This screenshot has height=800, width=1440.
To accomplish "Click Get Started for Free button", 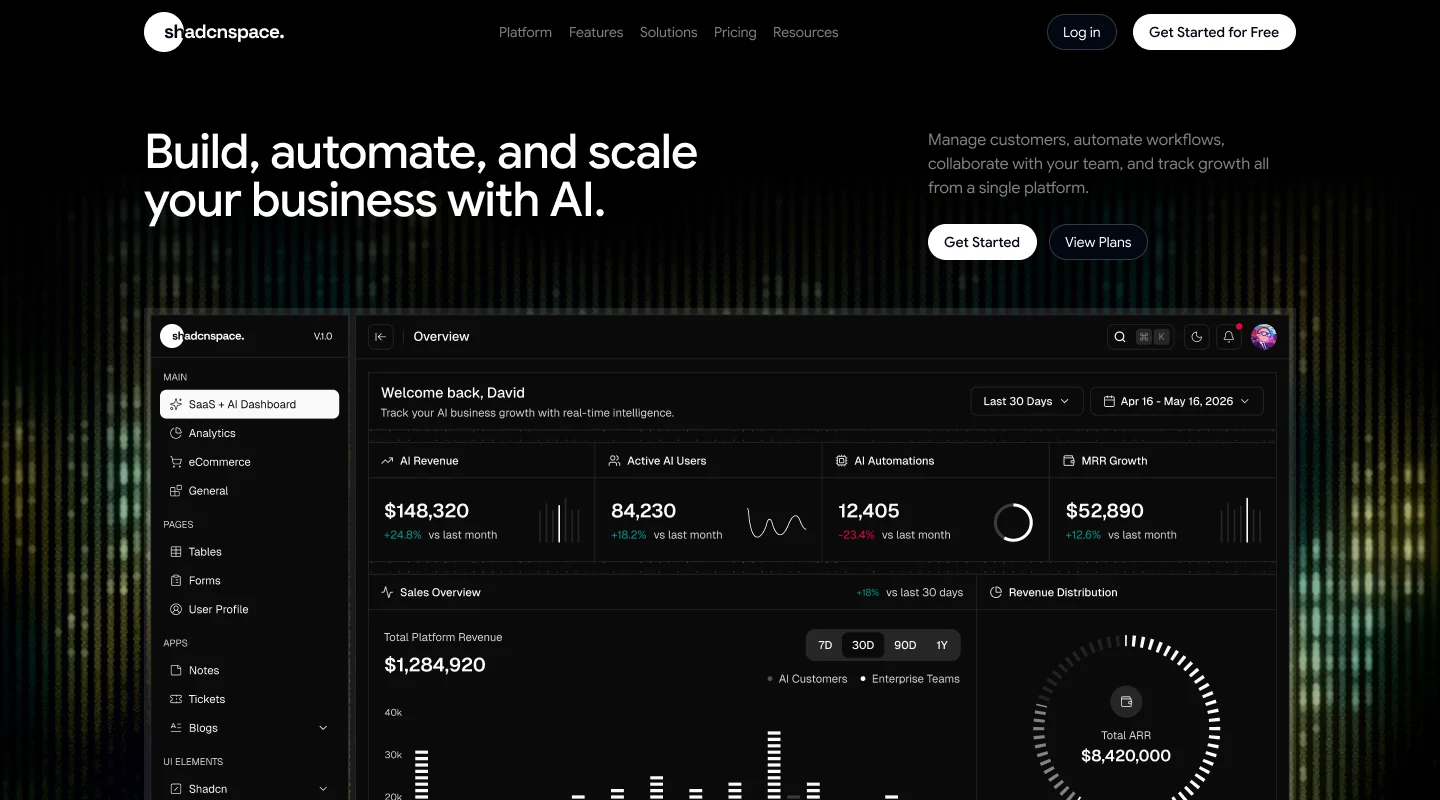I will 1214,32.
